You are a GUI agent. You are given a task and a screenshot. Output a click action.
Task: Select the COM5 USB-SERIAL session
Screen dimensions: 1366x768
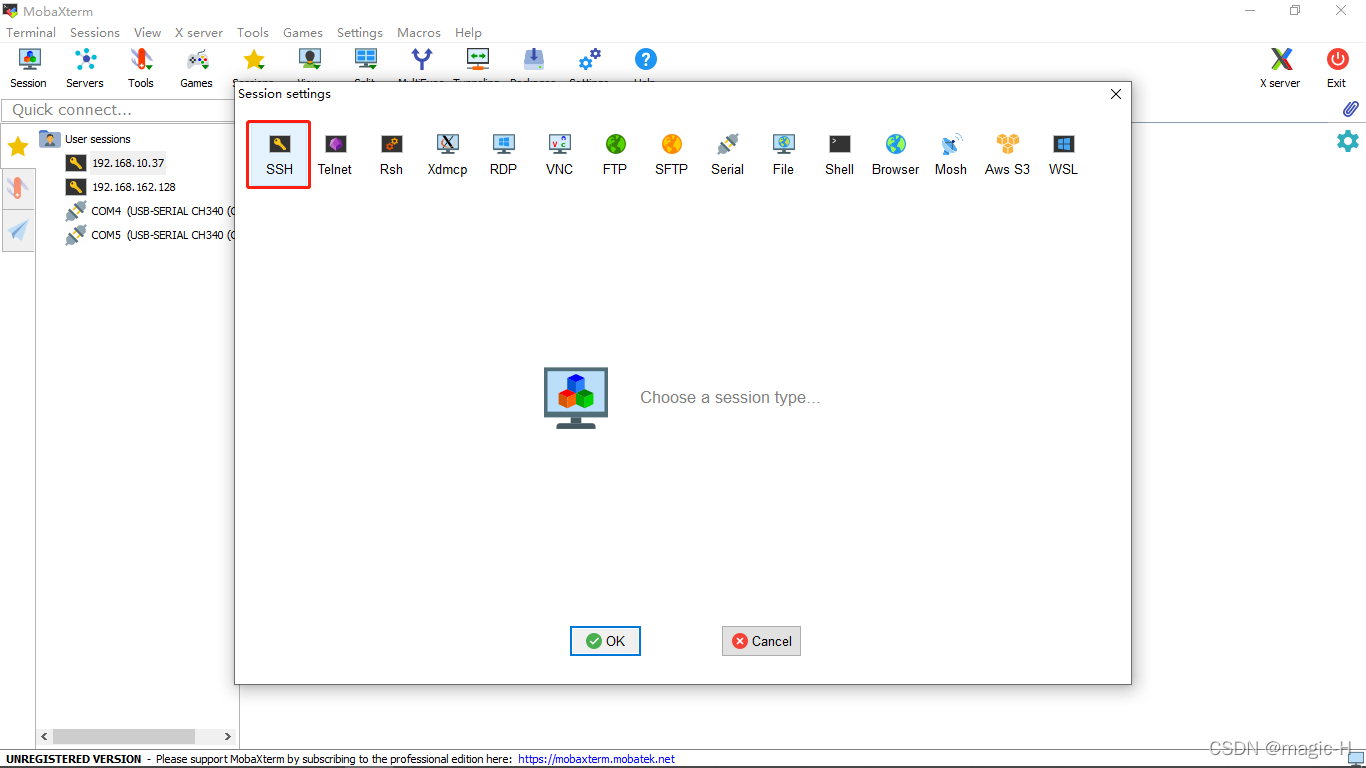click(x=151, y=235)
